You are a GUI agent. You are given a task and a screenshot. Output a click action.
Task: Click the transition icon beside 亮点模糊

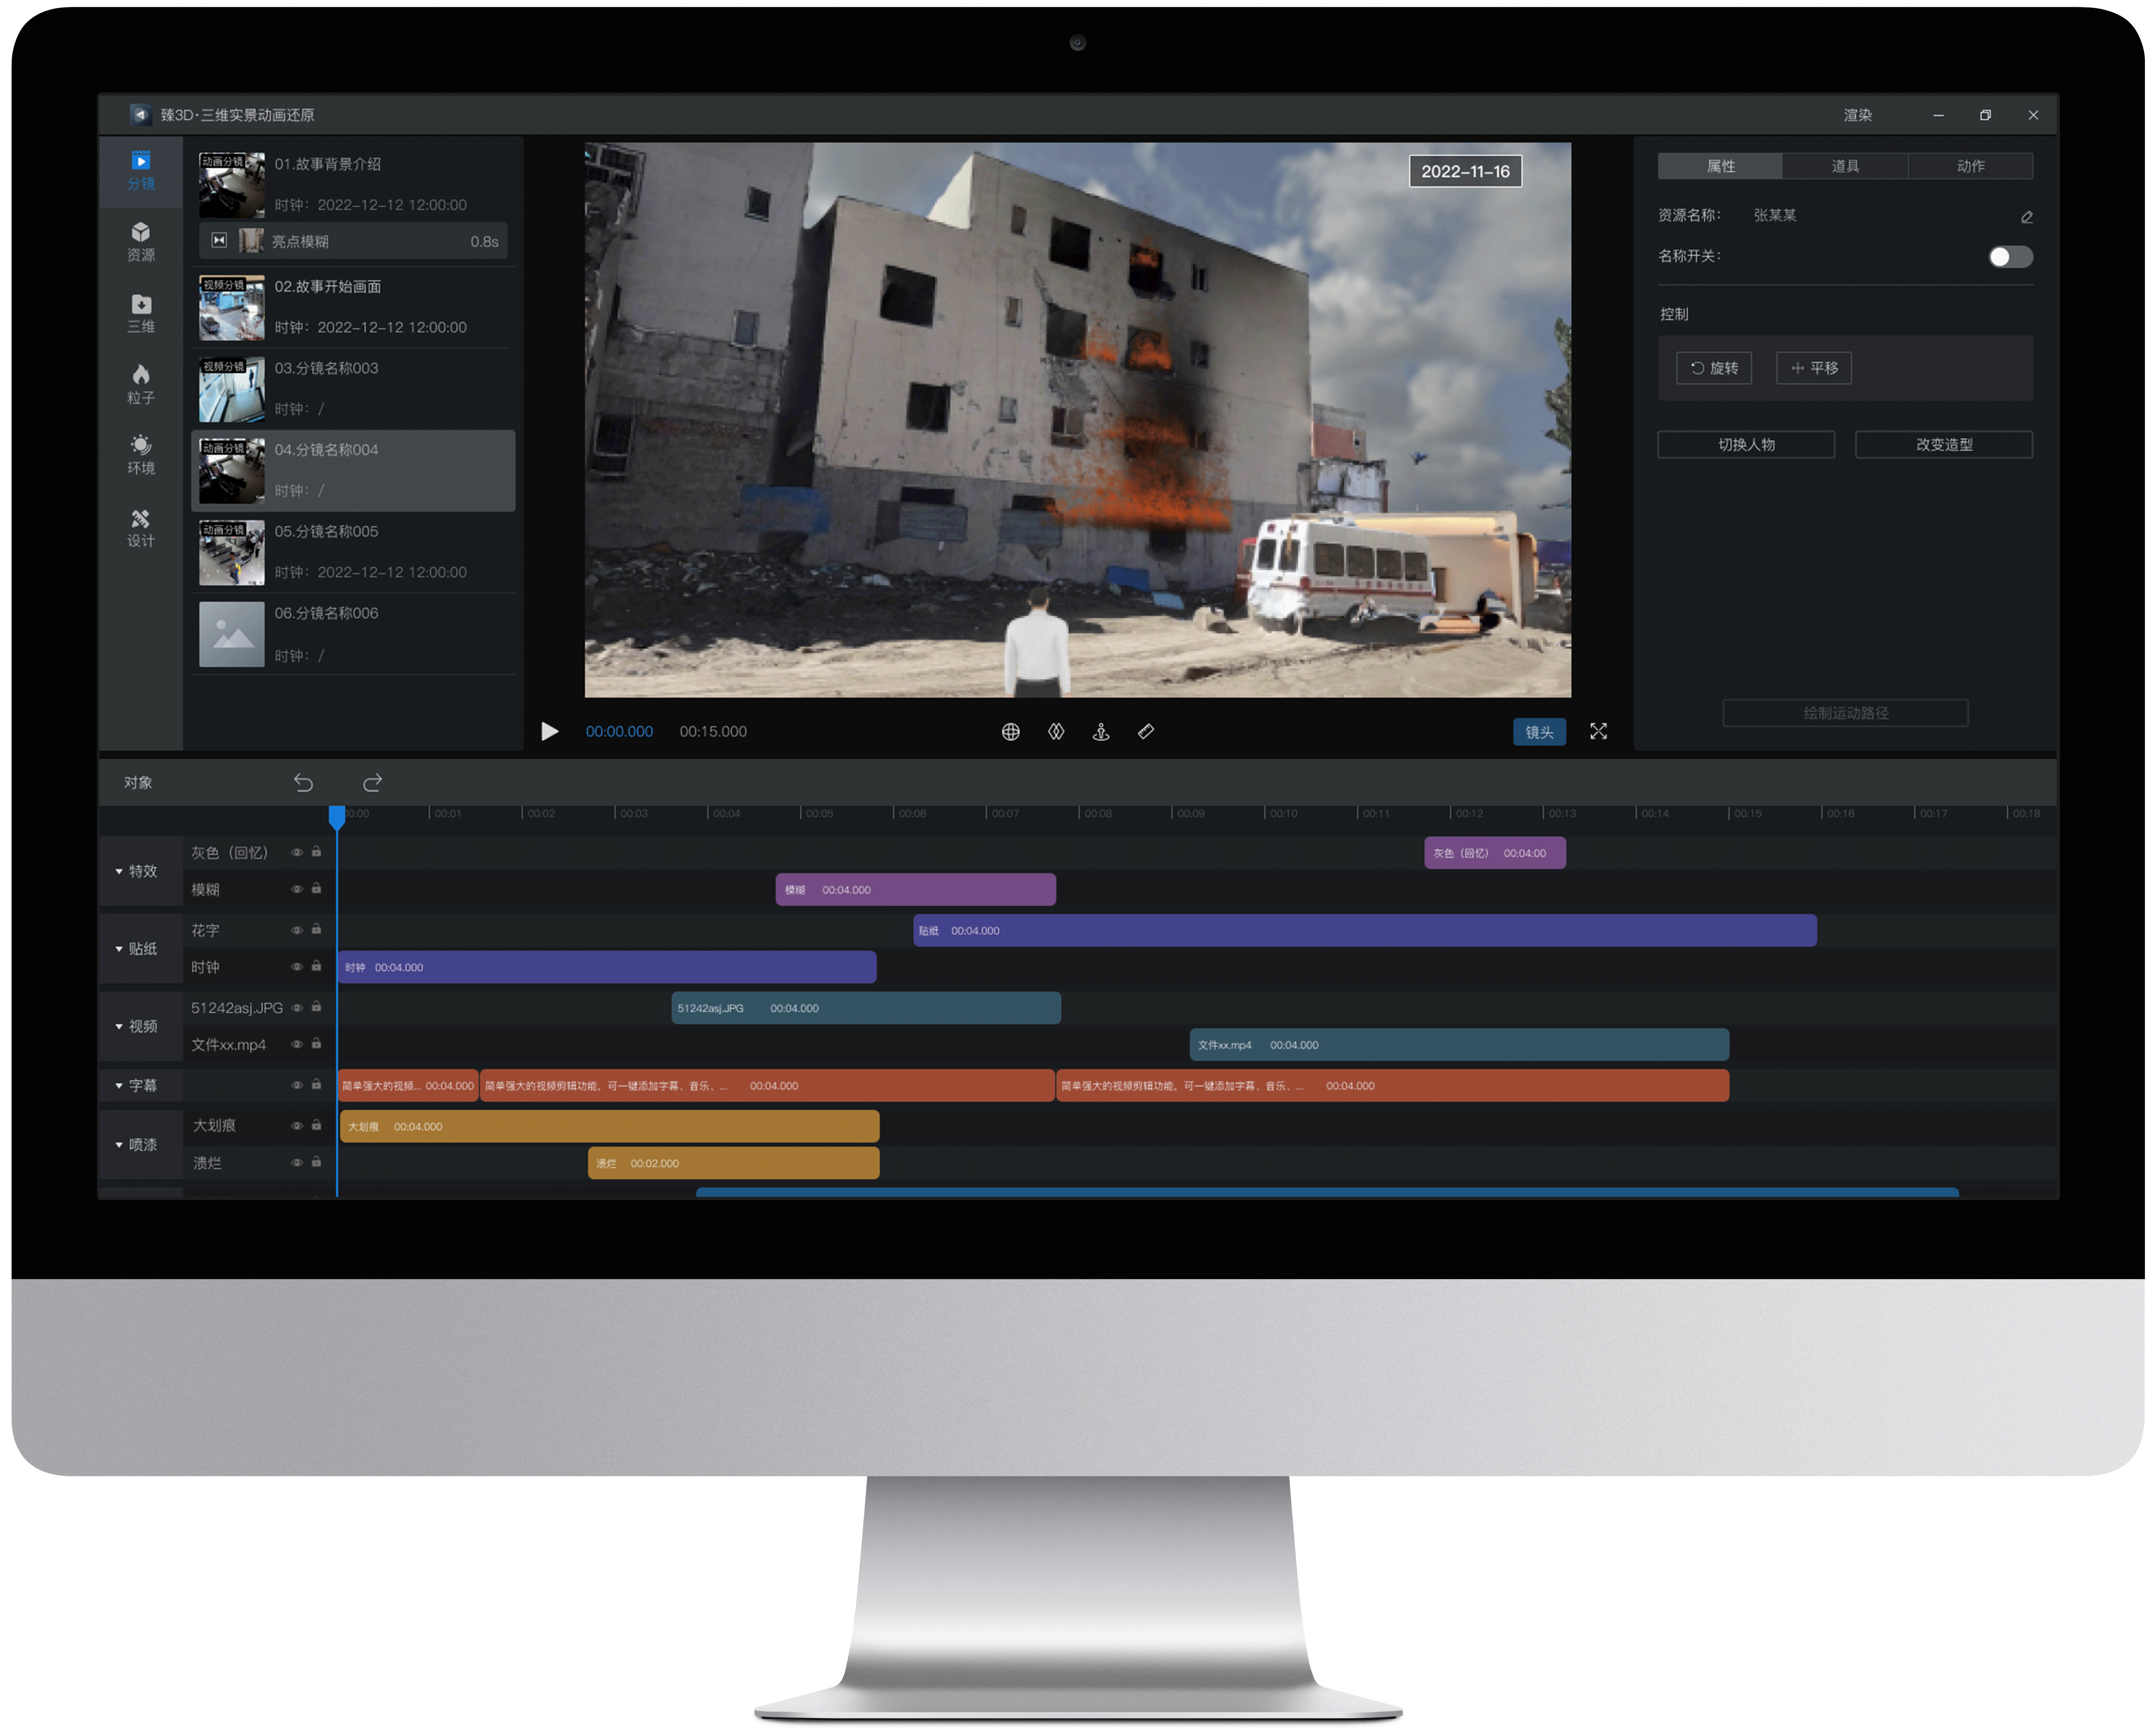tap(219, 240)
